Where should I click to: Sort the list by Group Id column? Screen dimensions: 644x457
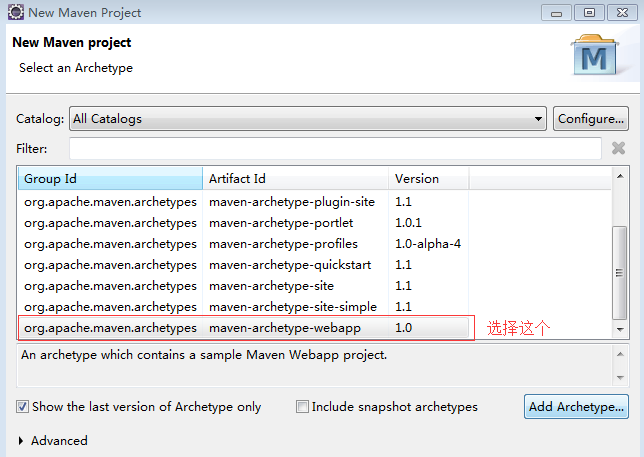click(x=110, y=179)
